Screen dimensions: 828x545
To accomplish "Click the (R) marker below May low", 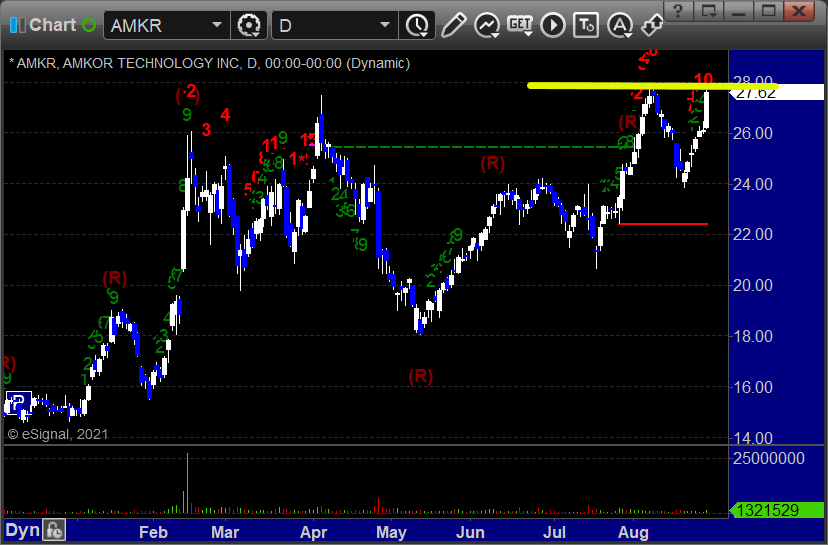I will (x=421, y=376).
